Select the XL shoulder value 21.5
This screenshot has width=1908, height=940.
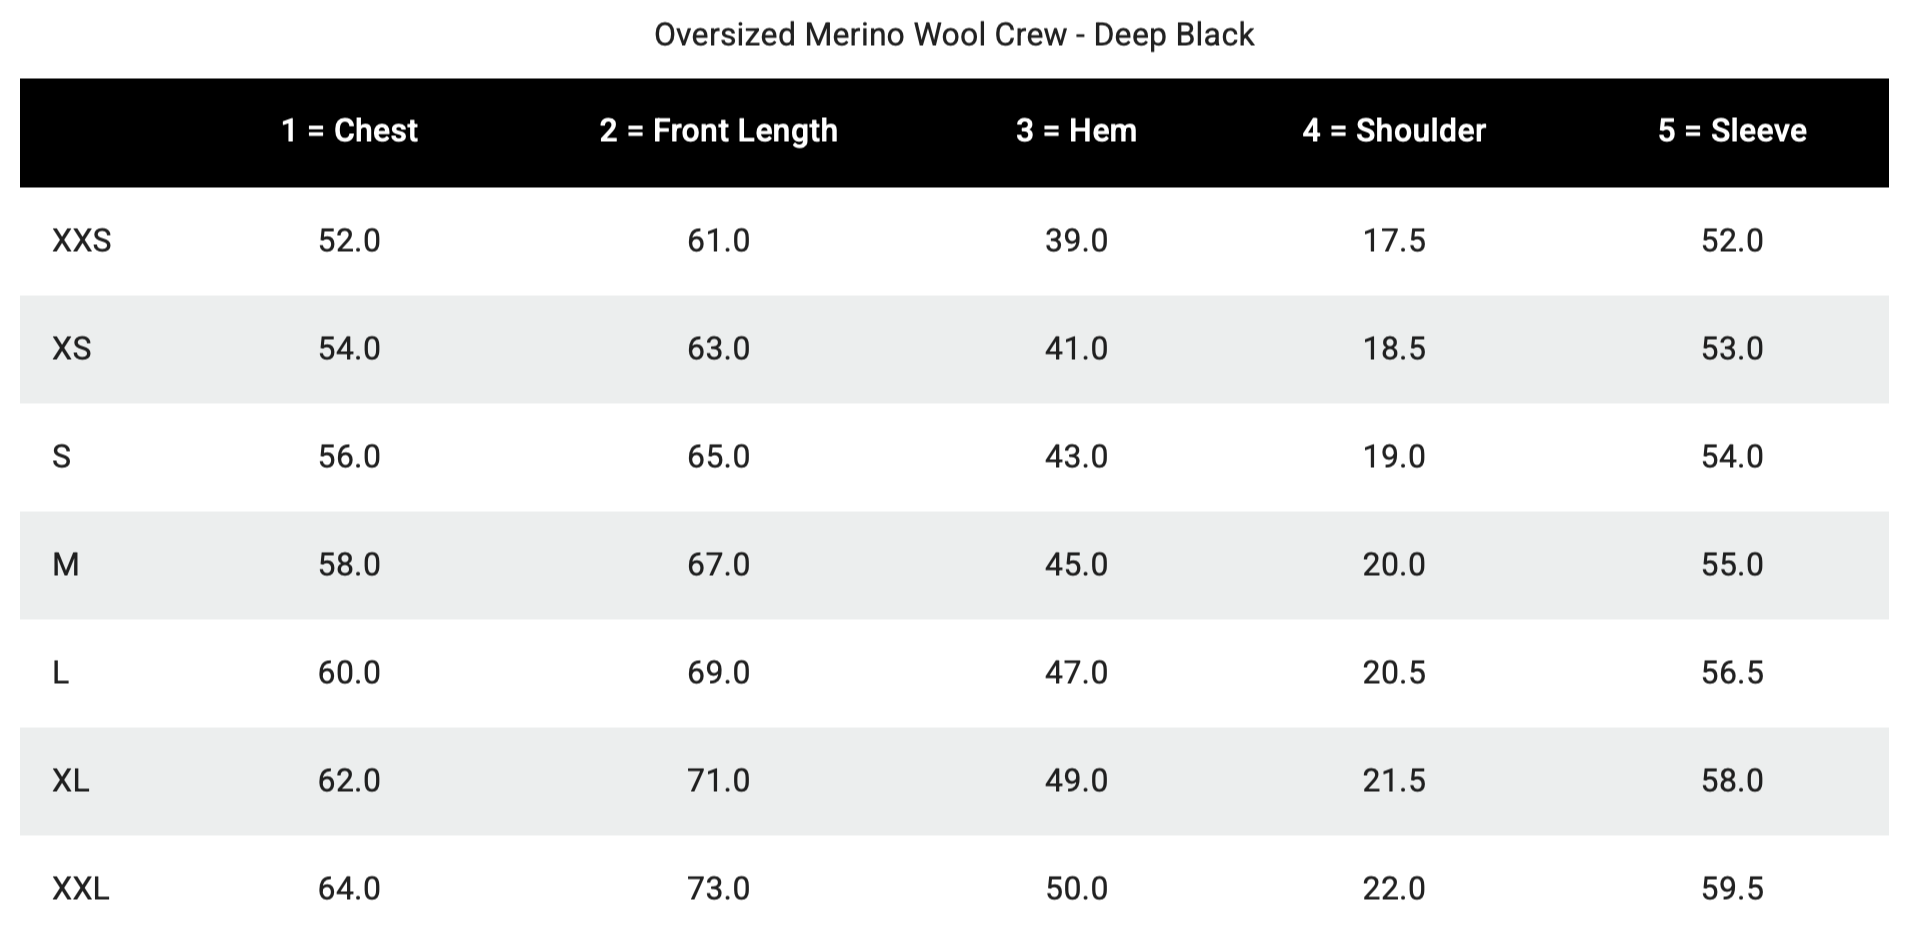1394,781
